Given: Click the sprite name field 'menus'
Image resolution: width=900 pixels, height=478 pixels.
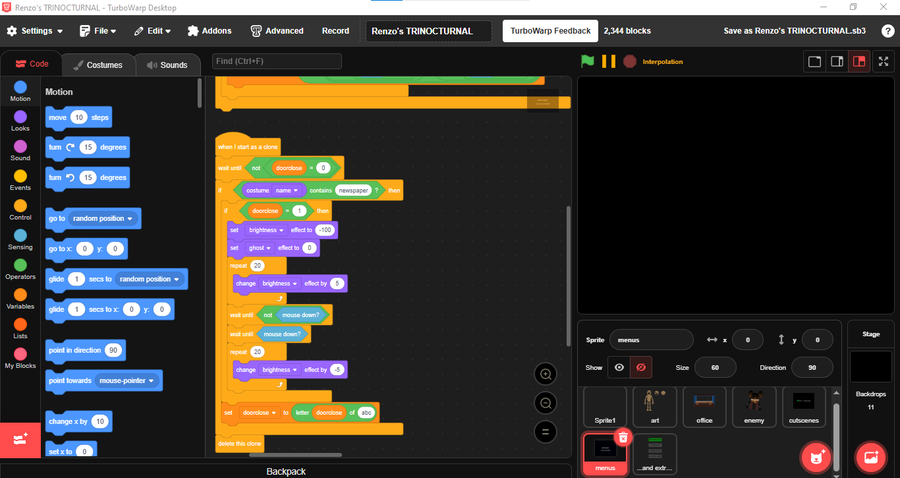Looking at the screenshot, I should [x=651, y=340].
